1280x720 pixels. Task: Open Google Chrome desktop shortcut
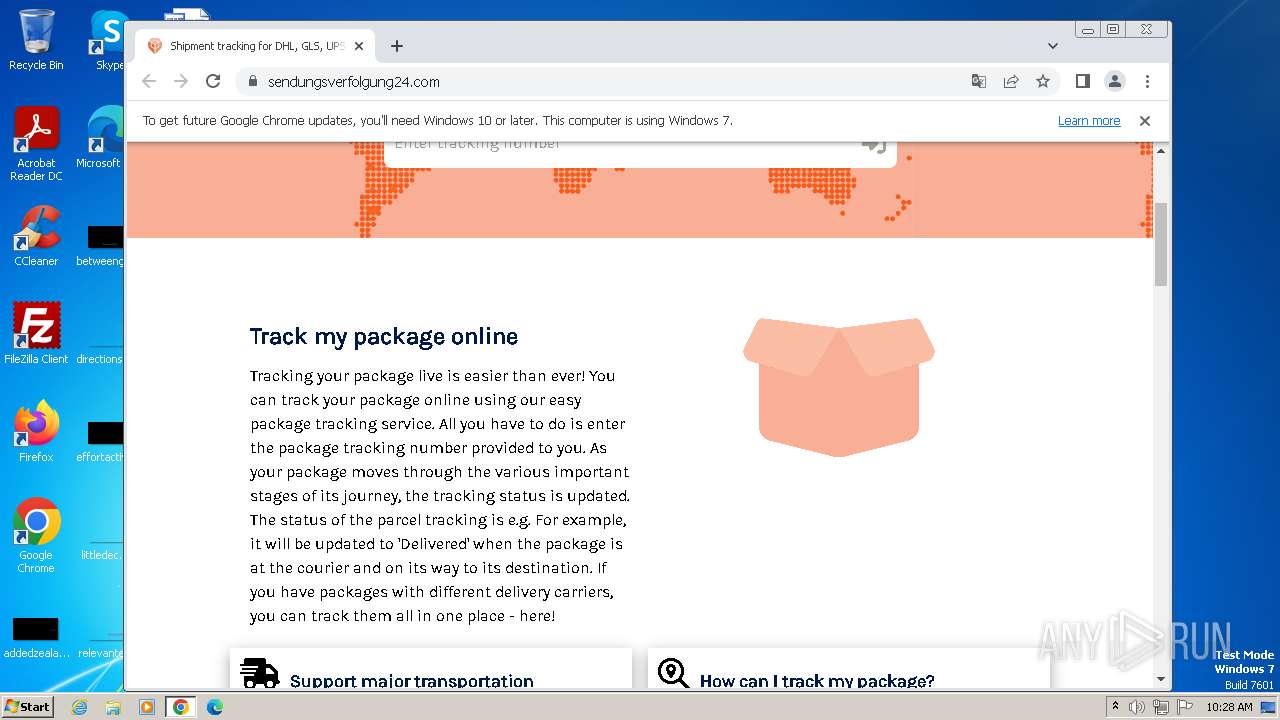click(x=36, y=536)
